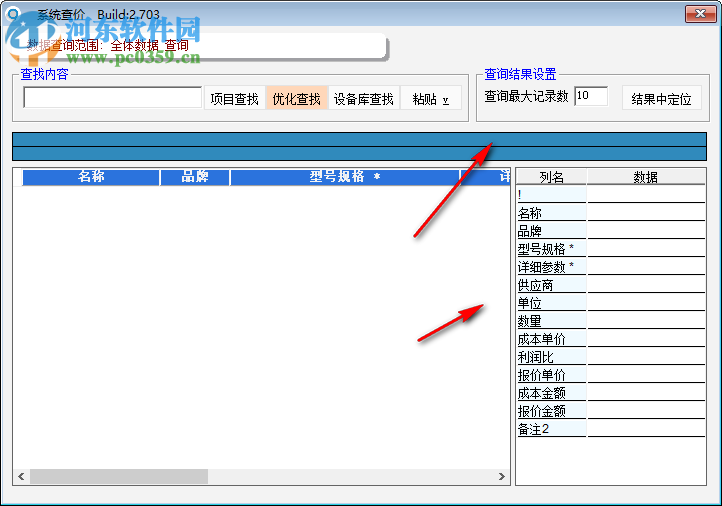Image resolution: width=722 pixels, height=506 pixels.
Task: Click the horizontal scrollbar thumb
Action: point(119,476)
